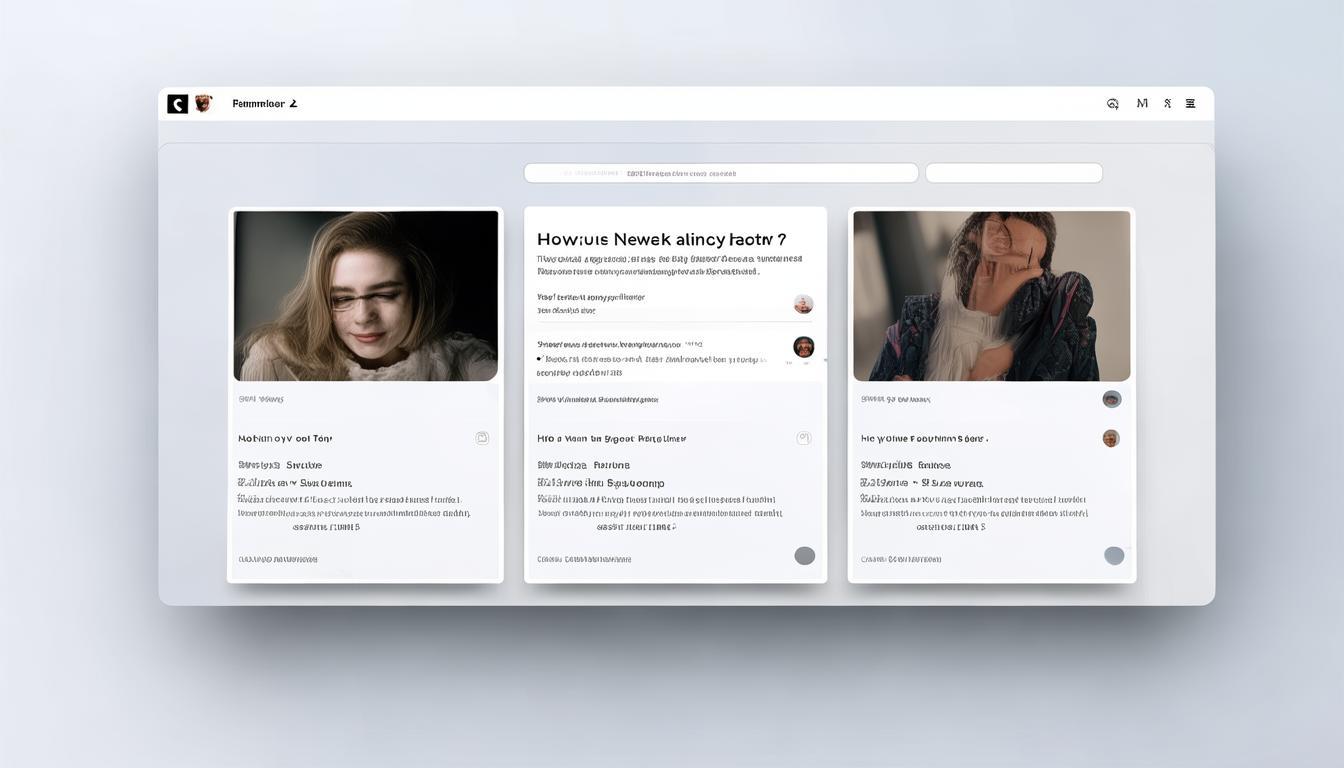This screenshot has height=768, width=1344.
Task: Click the second author avatar on right card
Action: 1111,438
